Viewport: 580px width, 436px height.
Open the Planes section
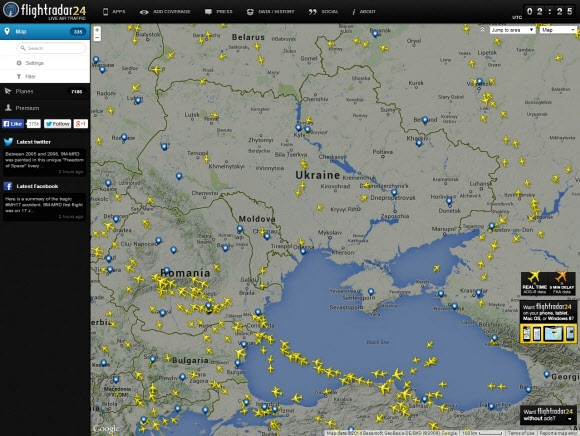click(x=45, y=91)
